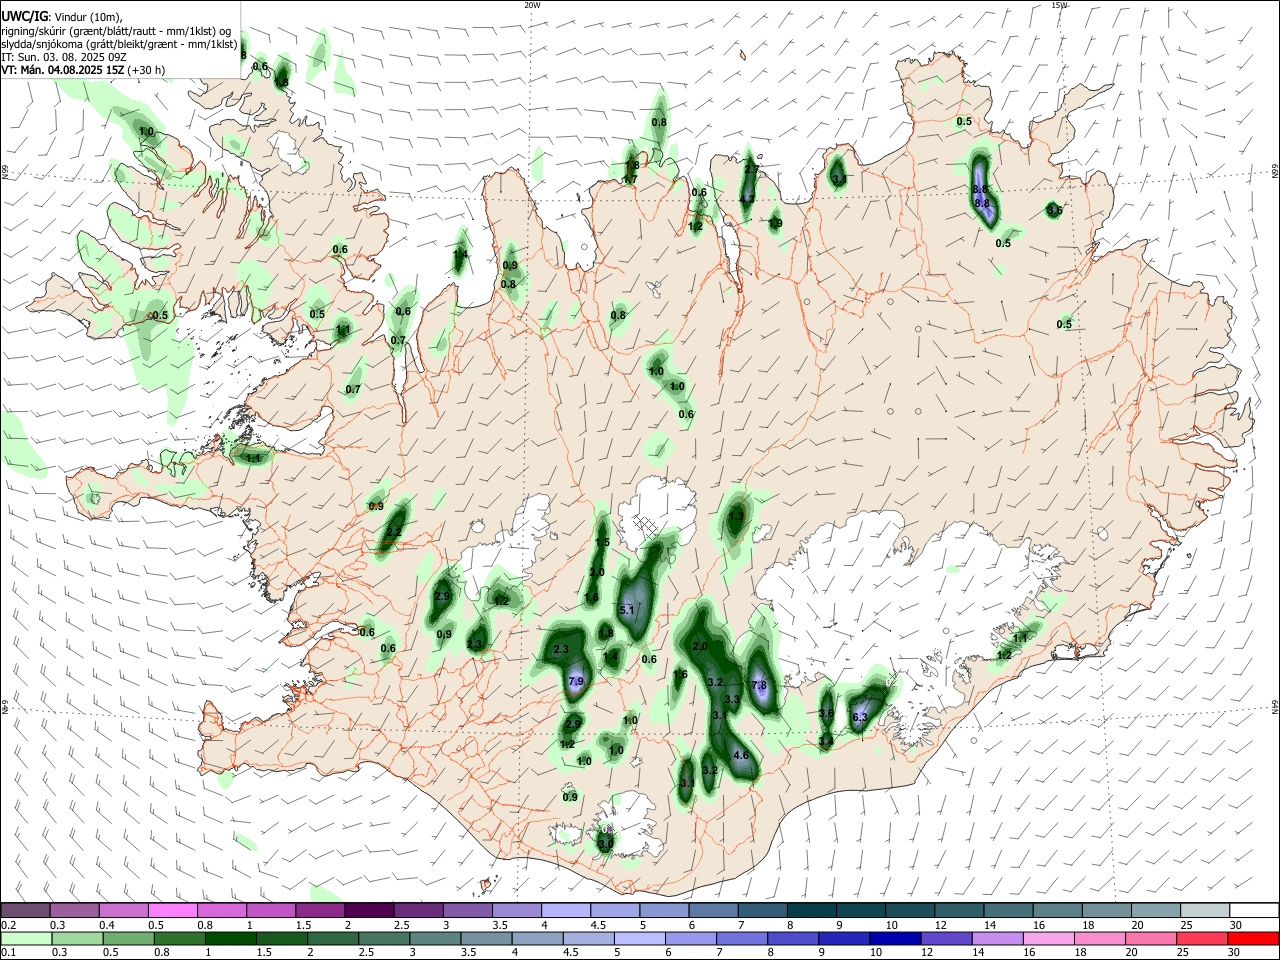Click the 'IT: Sun. 03. 08. 2025 09Z' line
Screen dimensions: 1280x960
coord(64,57)
